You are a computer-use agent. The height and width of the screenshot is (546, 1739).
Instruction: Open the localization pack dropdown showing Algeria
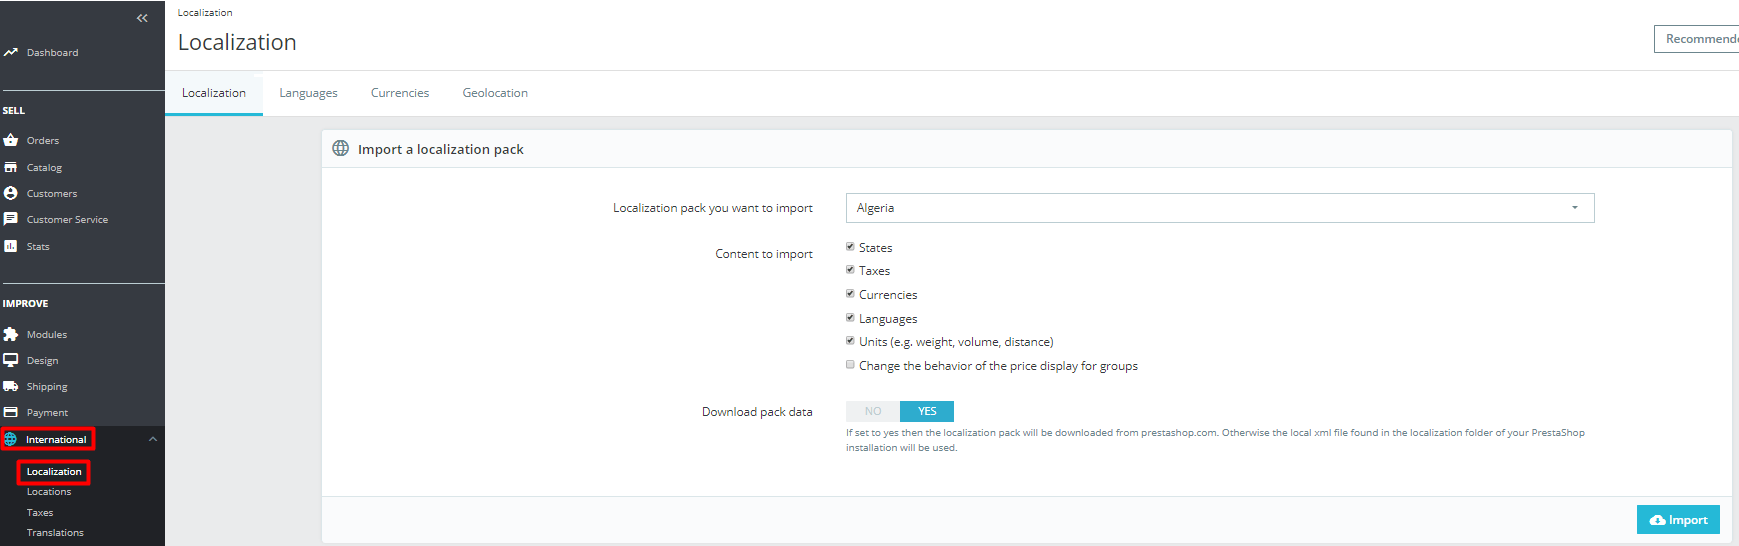point(1220,208)
